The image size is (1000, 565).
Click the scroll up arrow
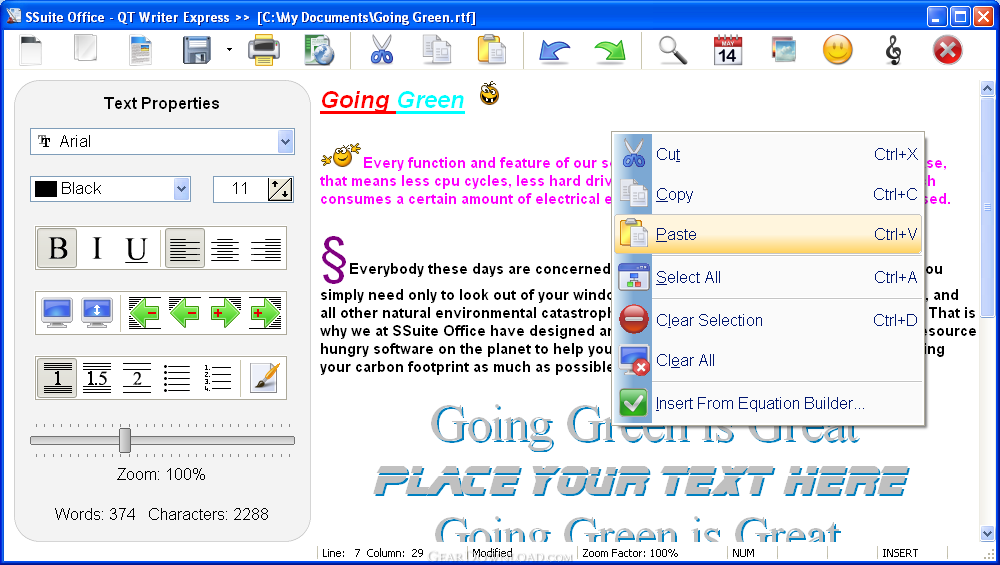[987, 89]
